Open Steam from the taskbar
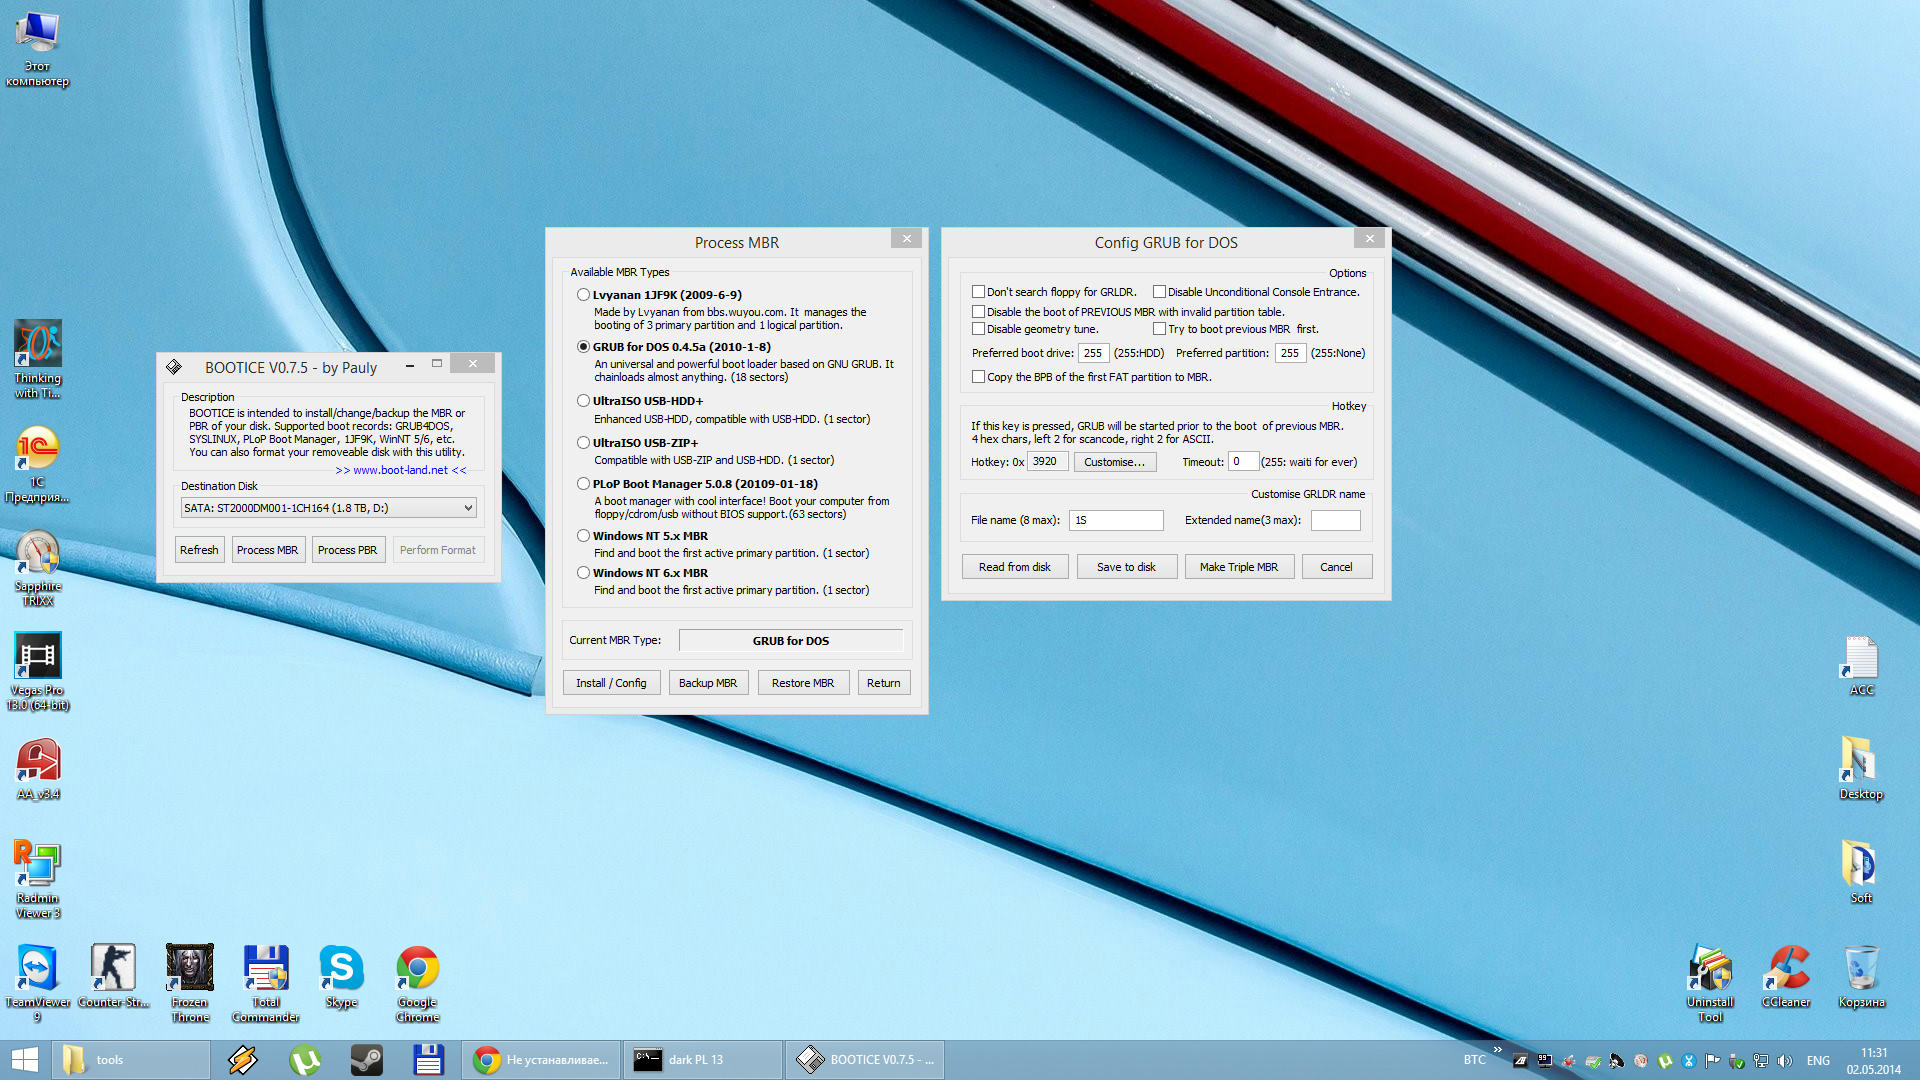 click(366, 1060)
